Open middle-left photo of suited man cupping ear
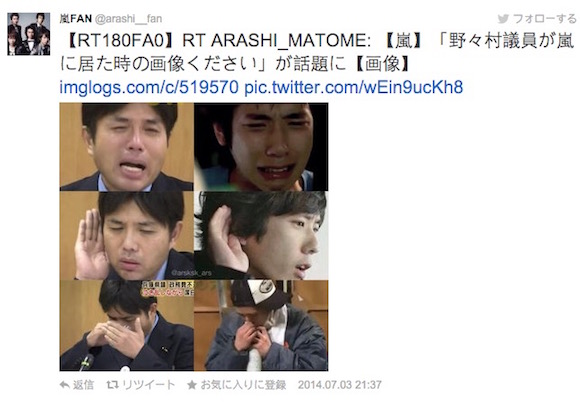Image resolution: width=580 pixels, height=403 pixels. [127, 235]
